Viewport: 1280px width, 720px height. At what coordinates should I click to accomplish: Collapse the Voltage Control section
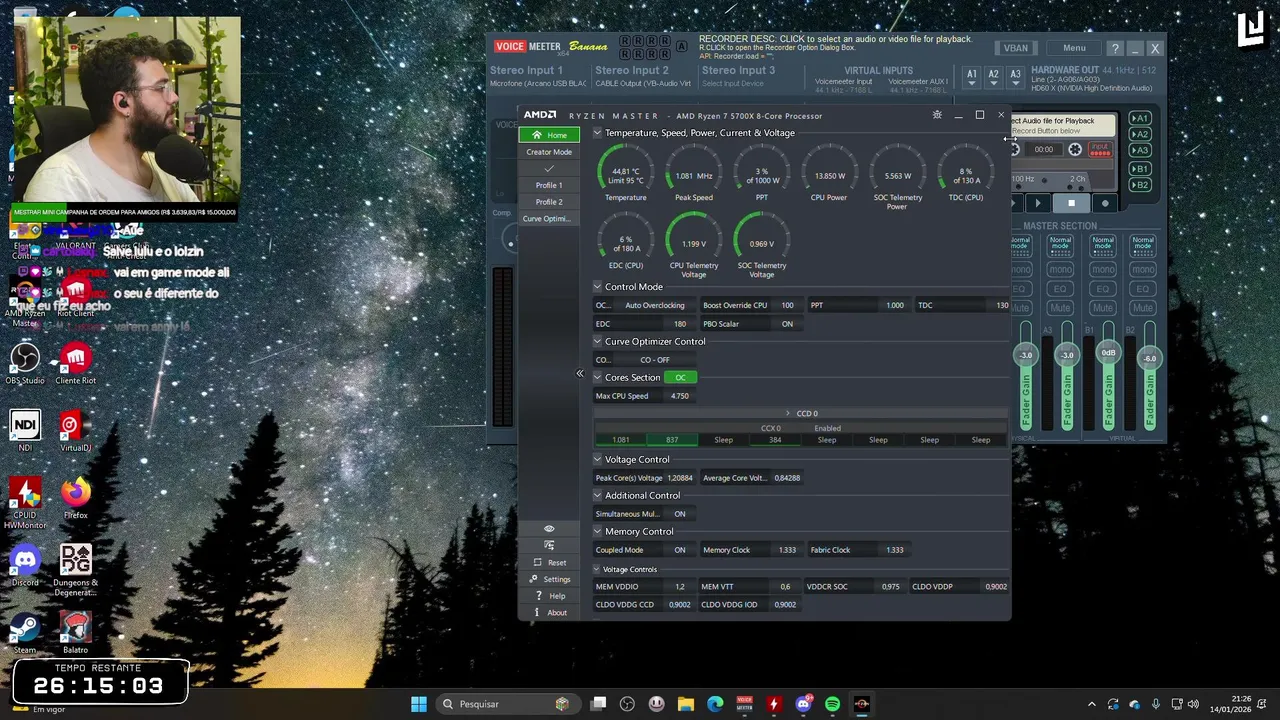coord(597,460)
